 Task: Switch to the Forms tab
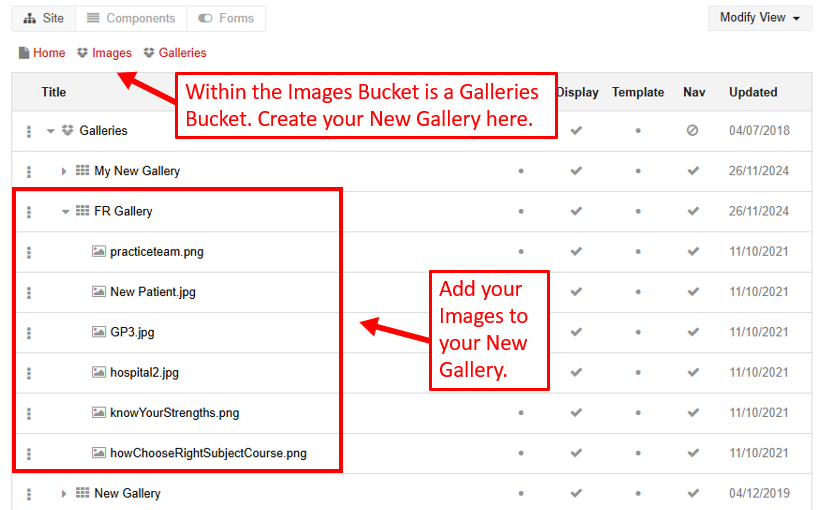point(226,18)
